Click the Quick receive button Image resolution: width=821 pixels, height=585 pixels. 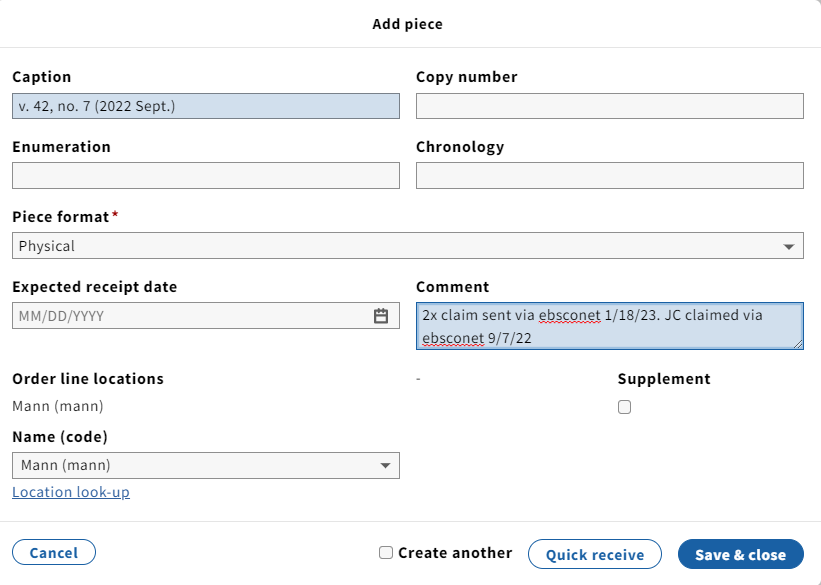(595, 554)
